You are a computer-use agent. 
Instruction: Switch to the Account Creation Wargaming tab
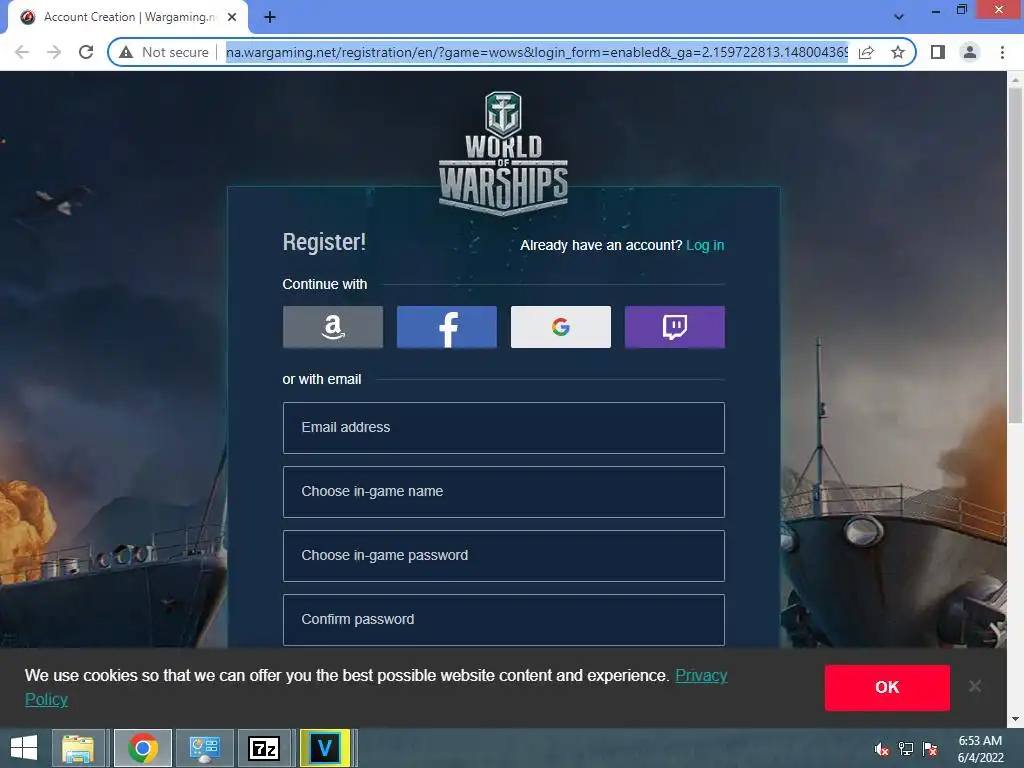(128, 18)
